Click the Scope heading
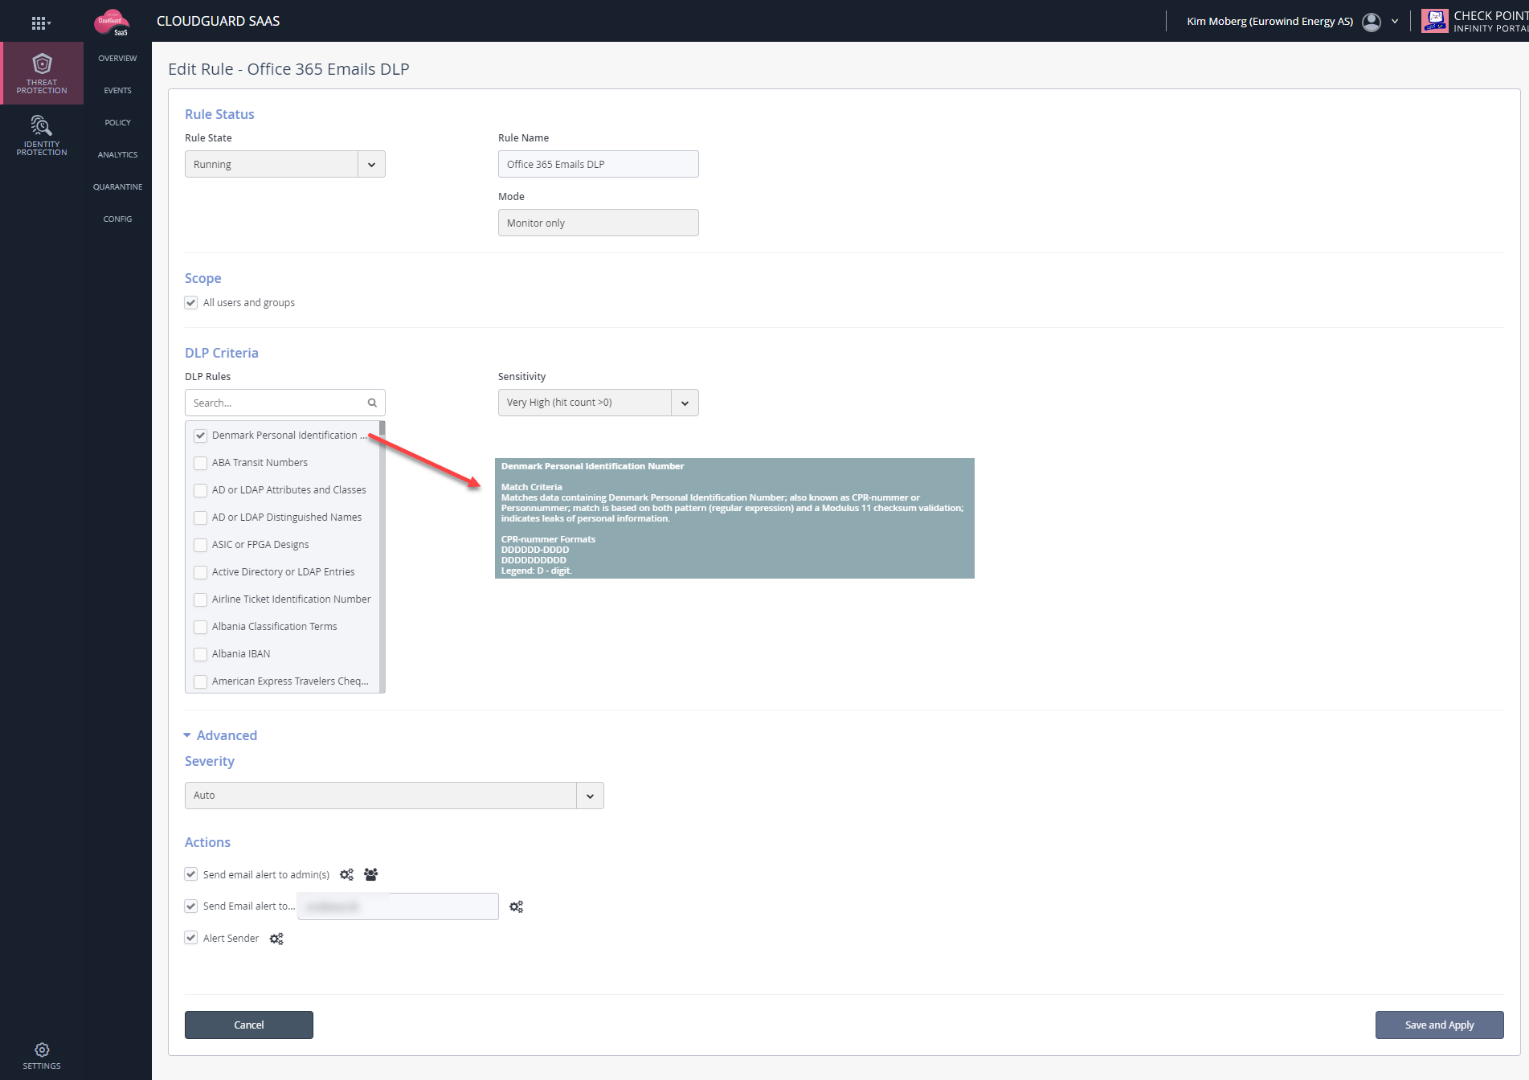Screen dimensions: 1529x1080 203,279
